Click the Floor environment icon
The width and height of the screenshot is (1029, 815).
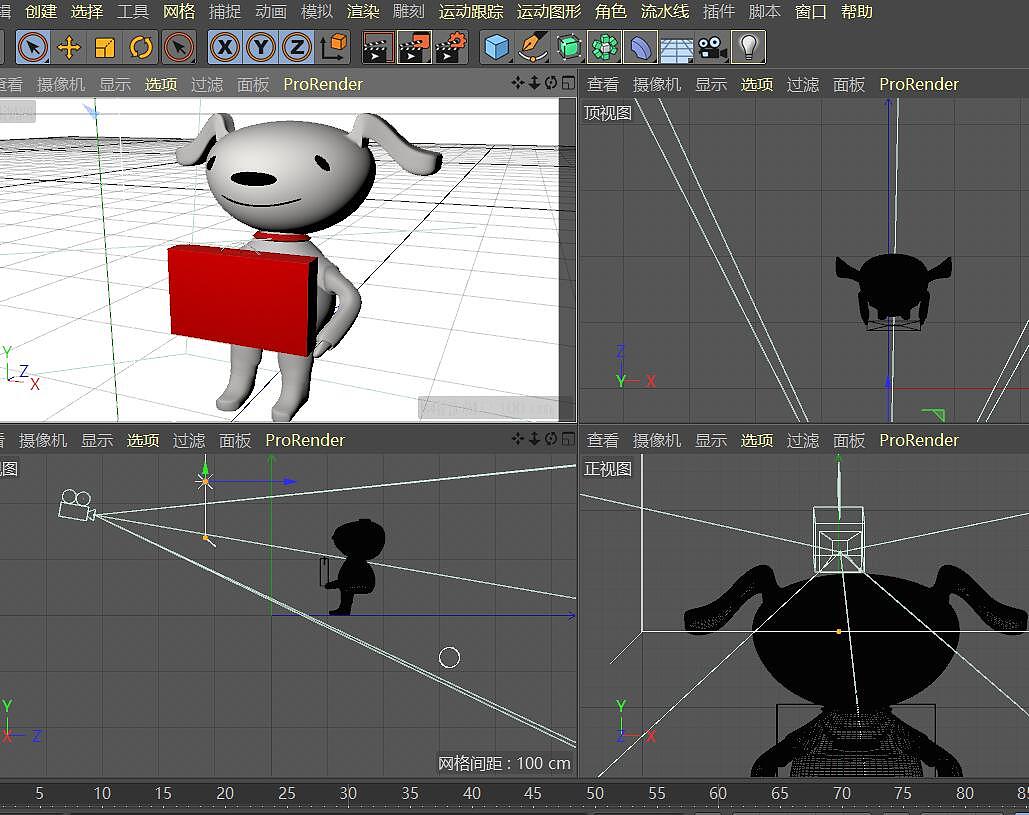(676, 47)
